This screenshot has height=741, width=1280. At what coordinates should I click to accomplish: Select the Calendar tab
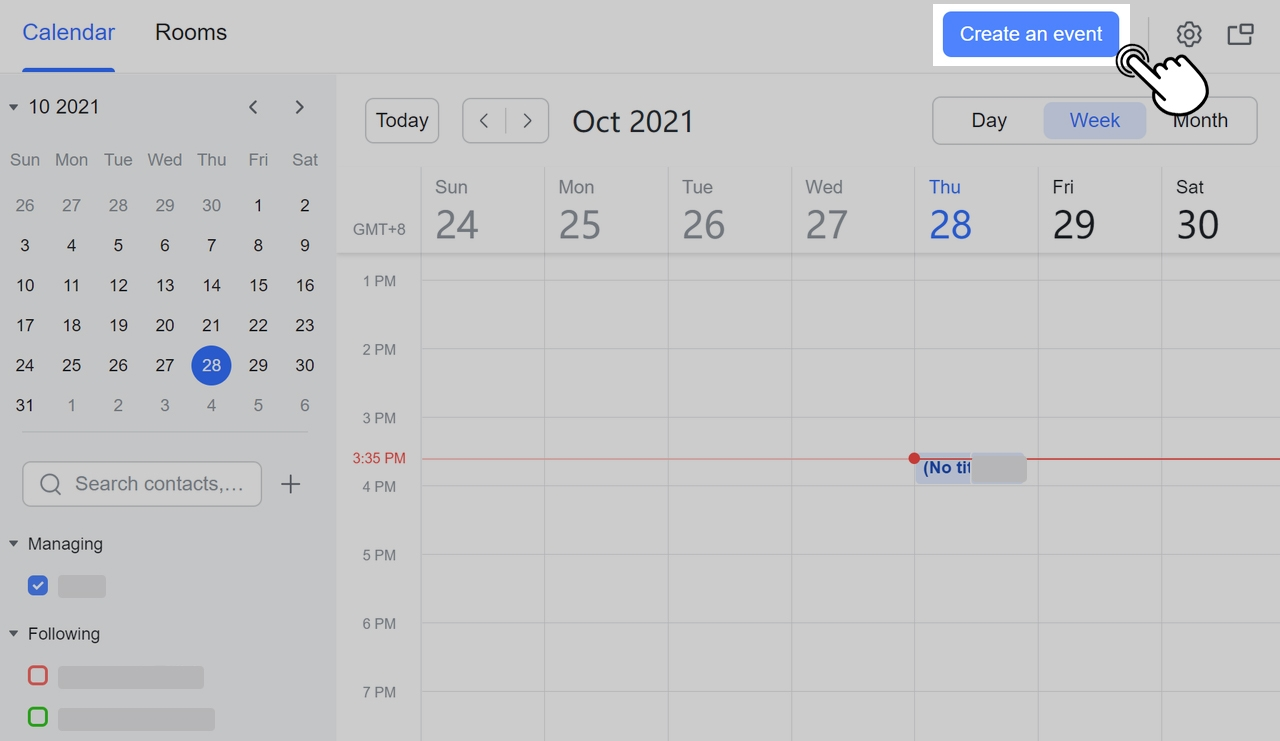click(x=68, y=31)
